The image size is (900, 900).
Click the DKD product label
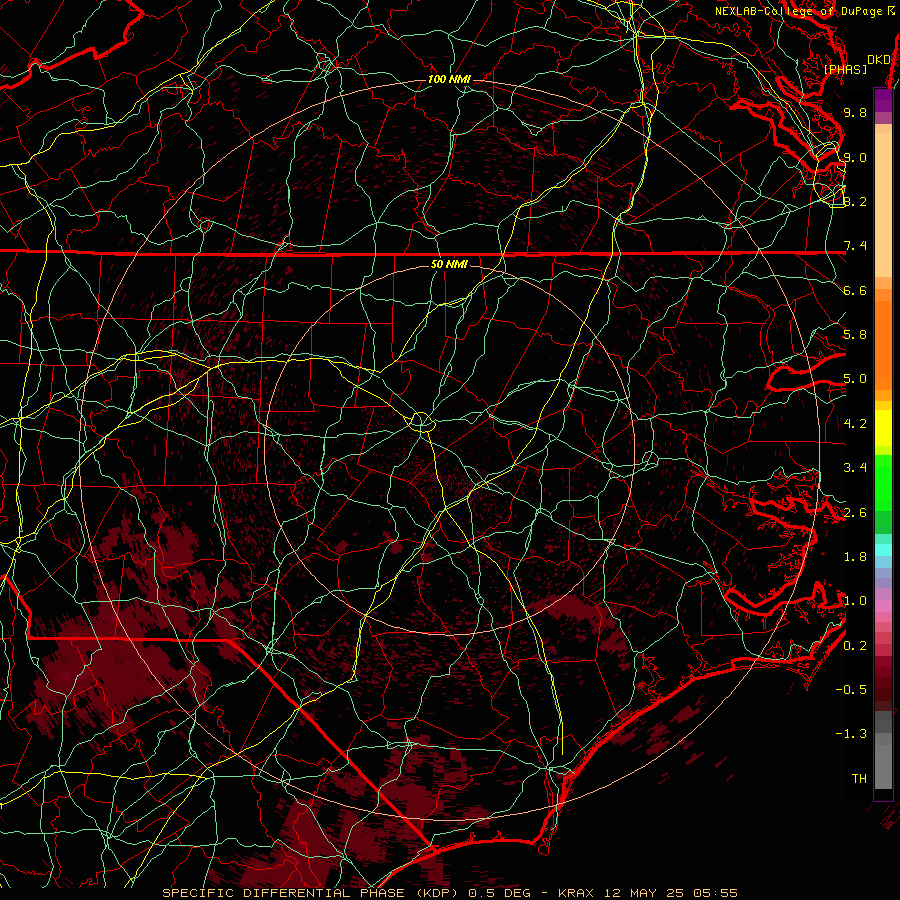pyautogui.click(x=878, y=59)
